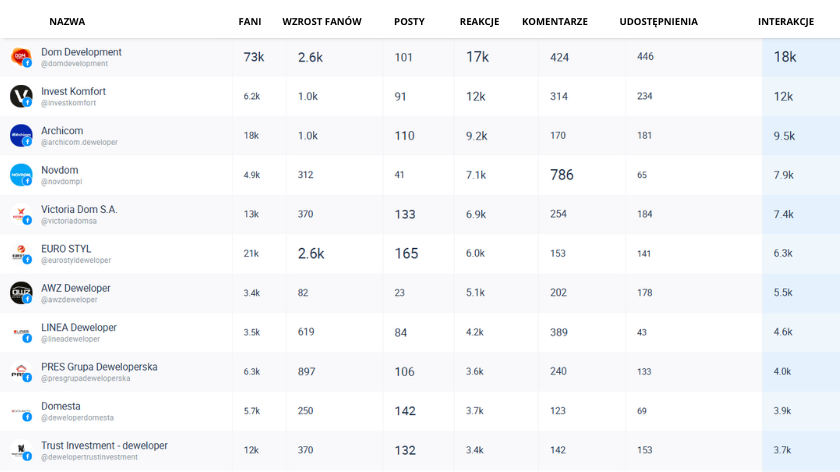Open the LINEA Deweloper page name link
Image resolution: width=840 pixels, height=472 pixels.
tap(79, 327)
